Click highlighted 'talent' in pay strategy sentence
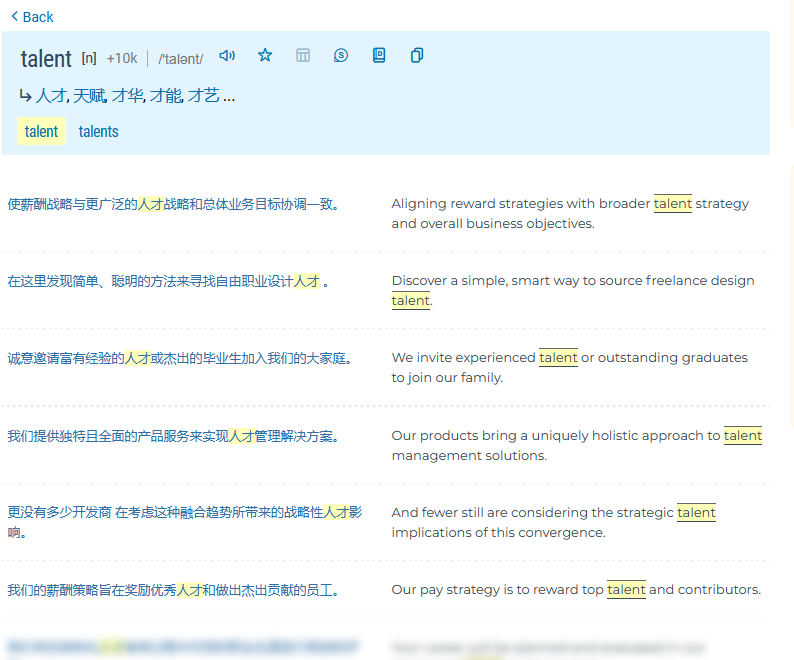The height and width of the screenshot is (660, 794). coord(626,590)
